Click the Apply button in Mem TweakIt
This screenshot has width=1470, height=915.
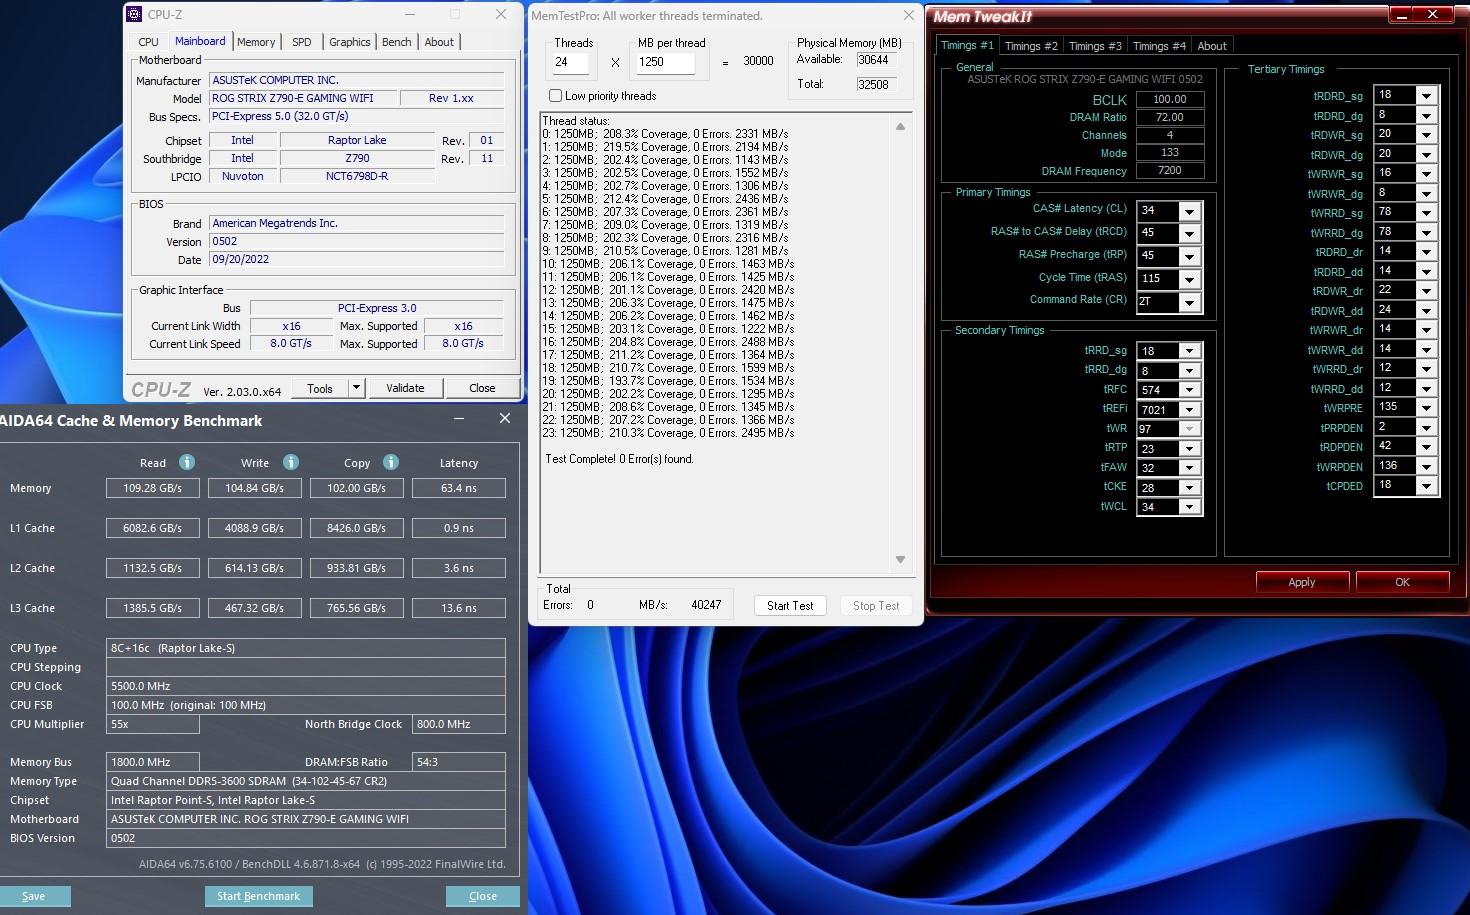1302,582
